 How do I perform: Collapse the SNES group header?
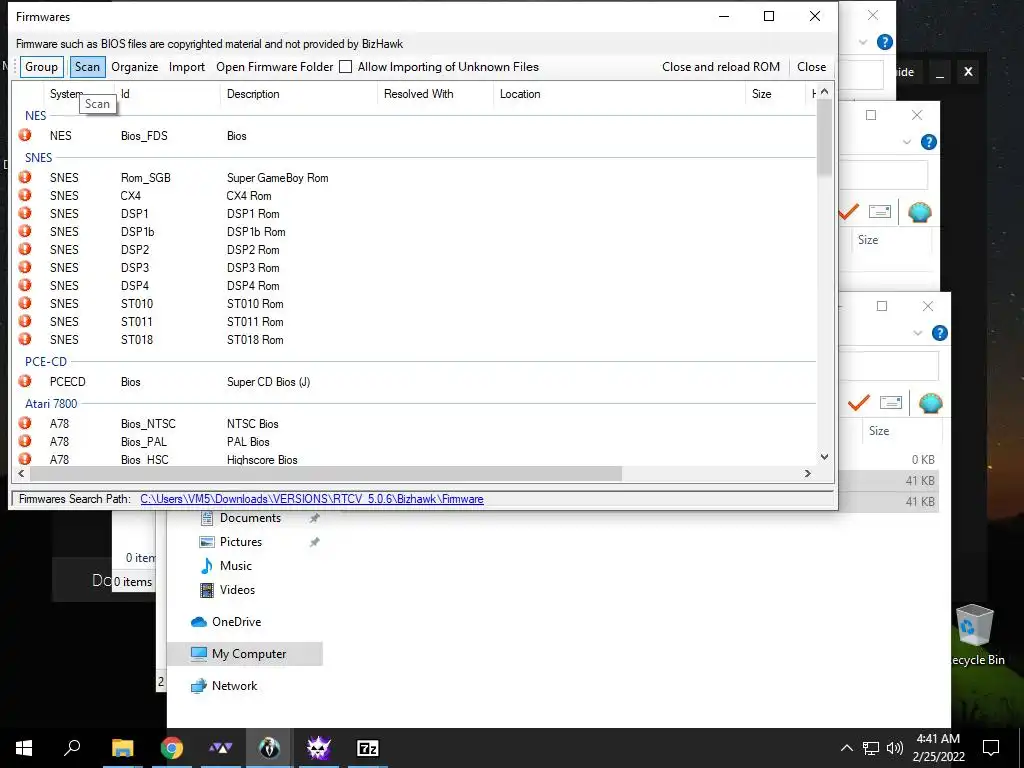click(39, 157)
